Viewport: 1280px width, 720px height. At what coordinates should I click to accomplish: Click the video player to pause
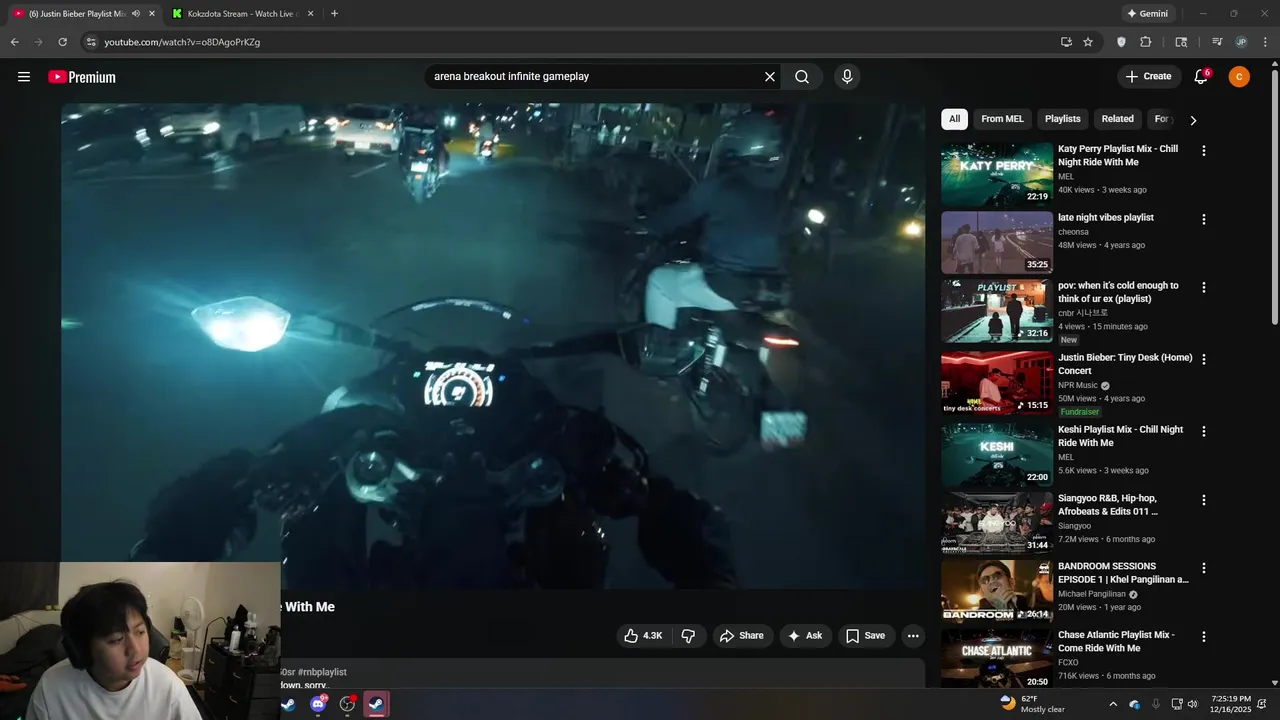[493, 346]
